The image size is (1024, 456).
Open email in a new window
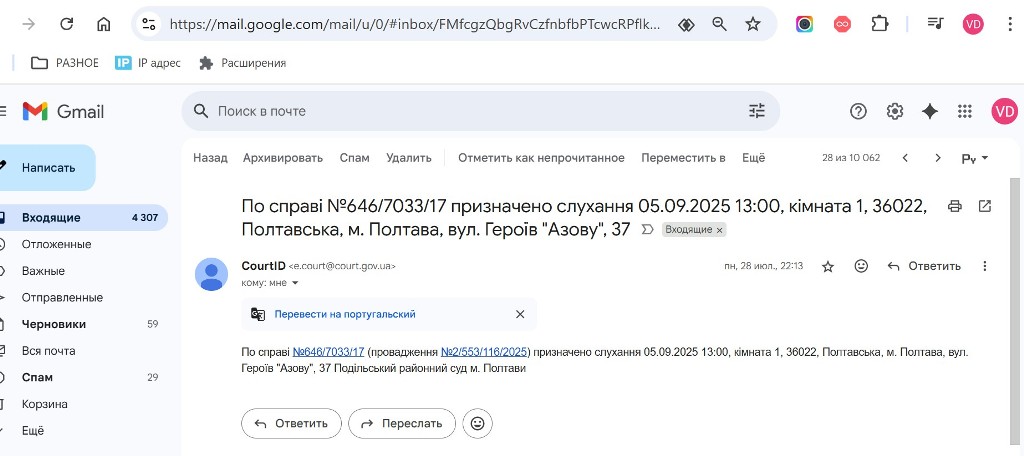click(x=985, y=206)
